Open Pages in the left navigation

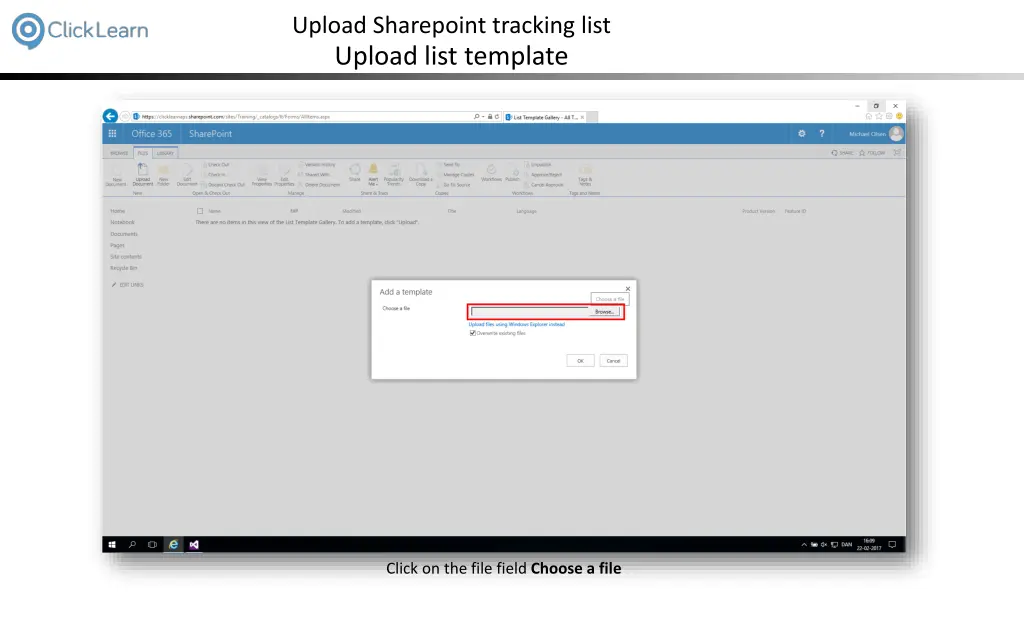click(117, 246)
